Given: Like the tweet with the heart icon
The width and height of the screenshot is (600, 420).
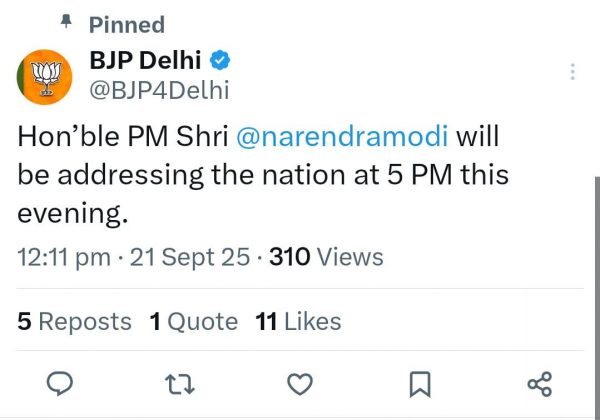Looking at the screenshot, I should 300,383.
